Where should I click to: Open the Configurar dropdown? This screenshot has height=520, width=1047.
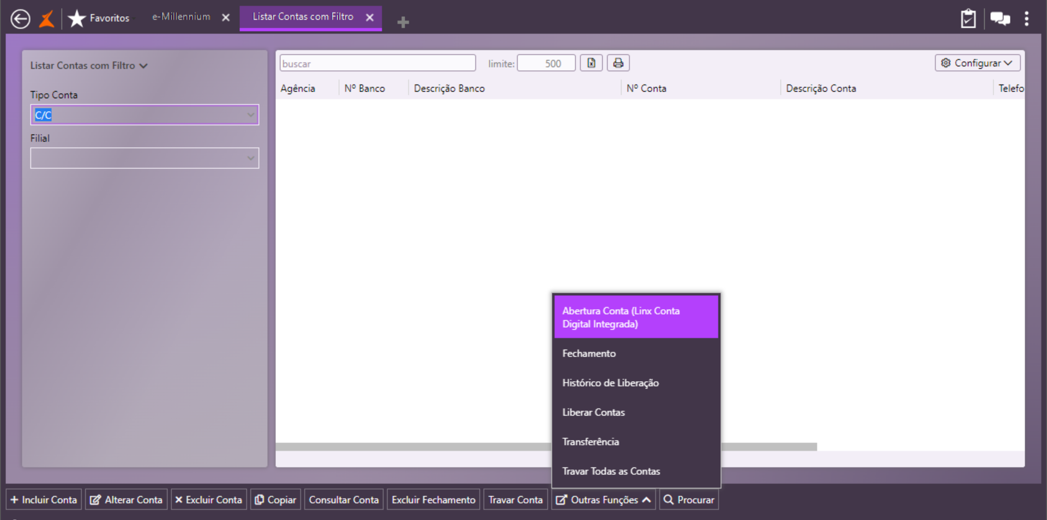click(977, 63)
